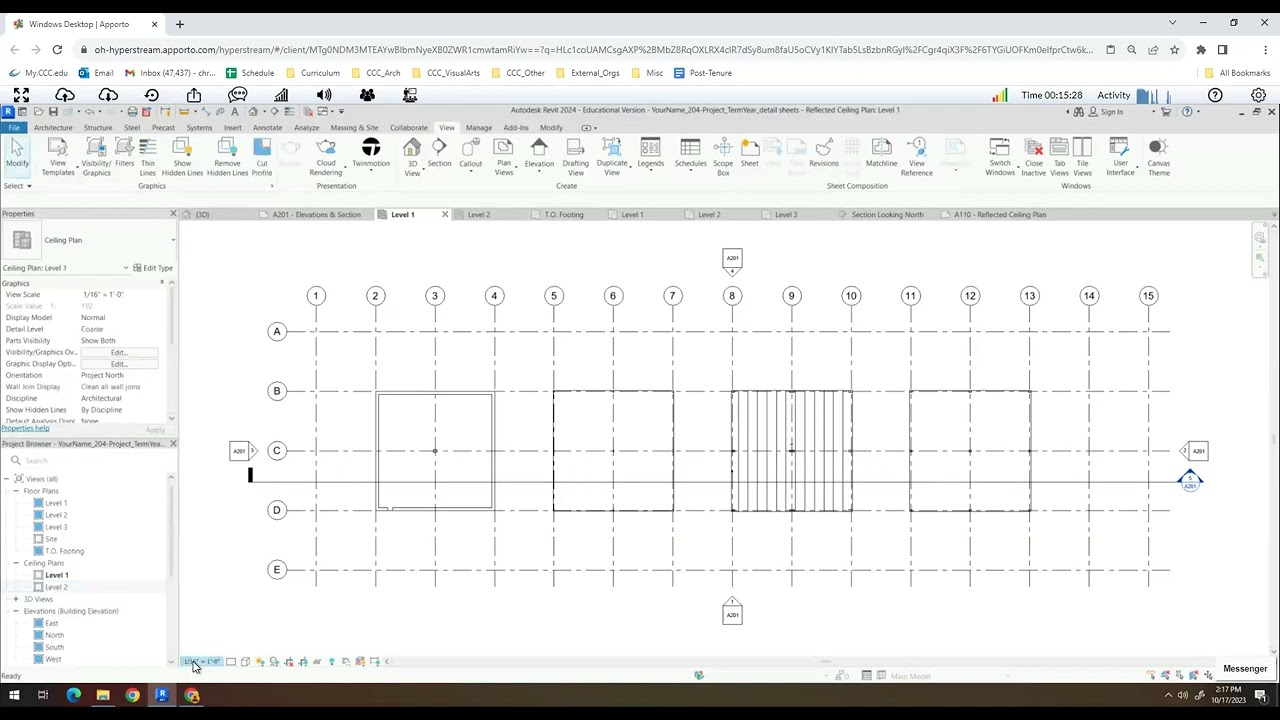Click the Switch Windows tool
This screenshot has height=720, width=1280.
coord(1000,156)
